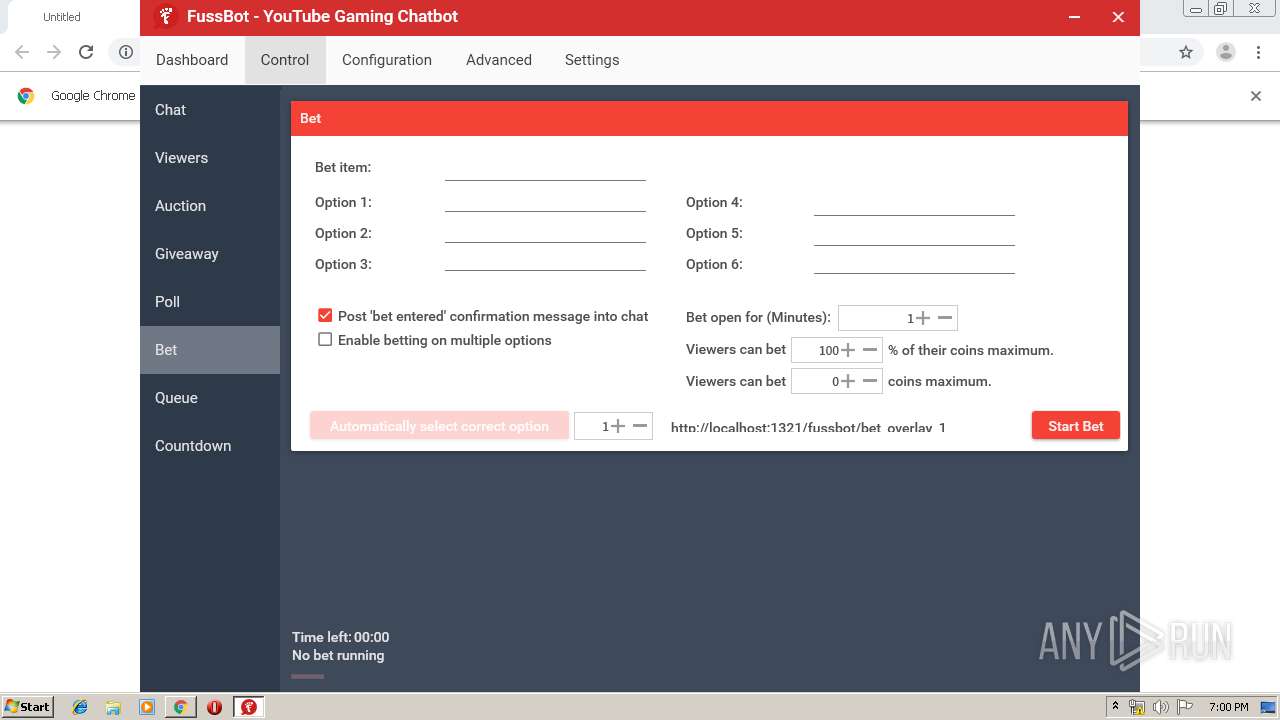Screen dimensions: 1280x720
Task: Open media player taskbar icon
Action: click(147, 707)
